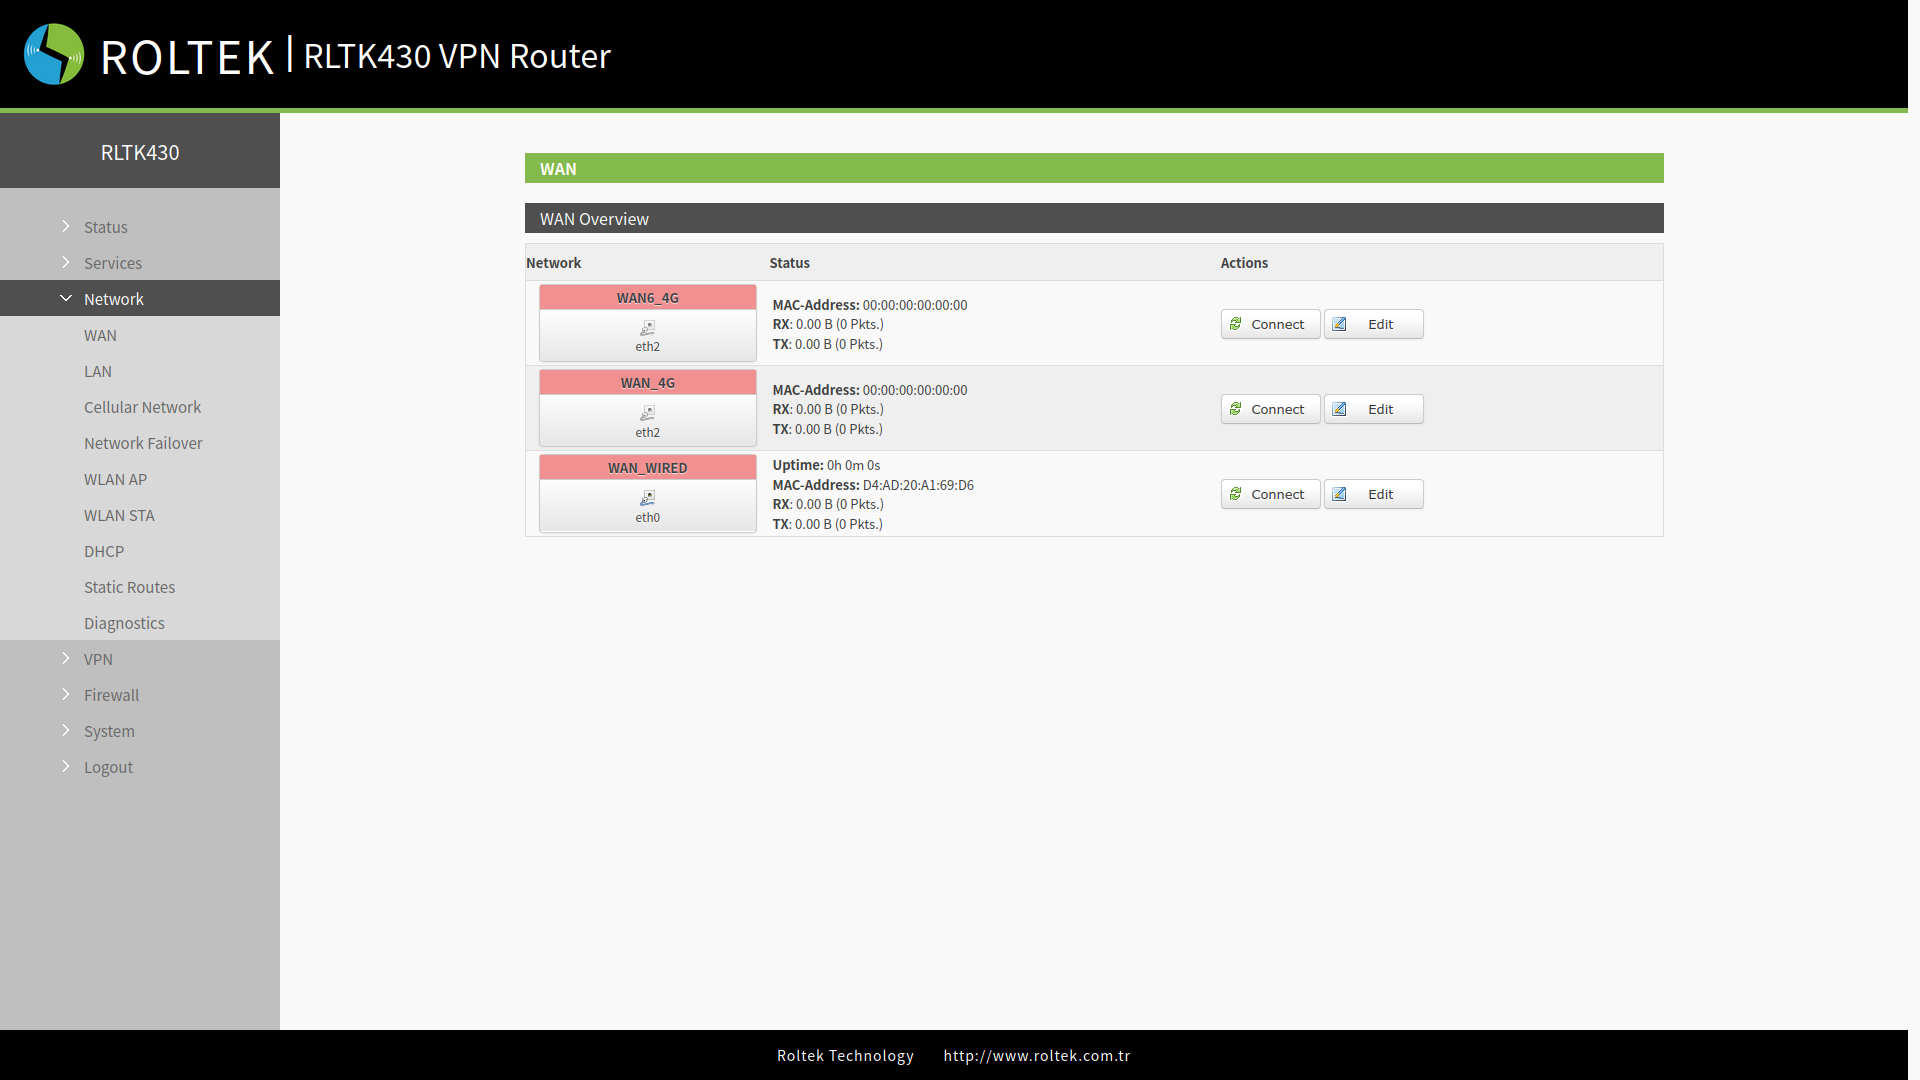This screenshot has height=1080, width=1920.
Task: Expand the System menu chevron
Action: tap(66, 730)
